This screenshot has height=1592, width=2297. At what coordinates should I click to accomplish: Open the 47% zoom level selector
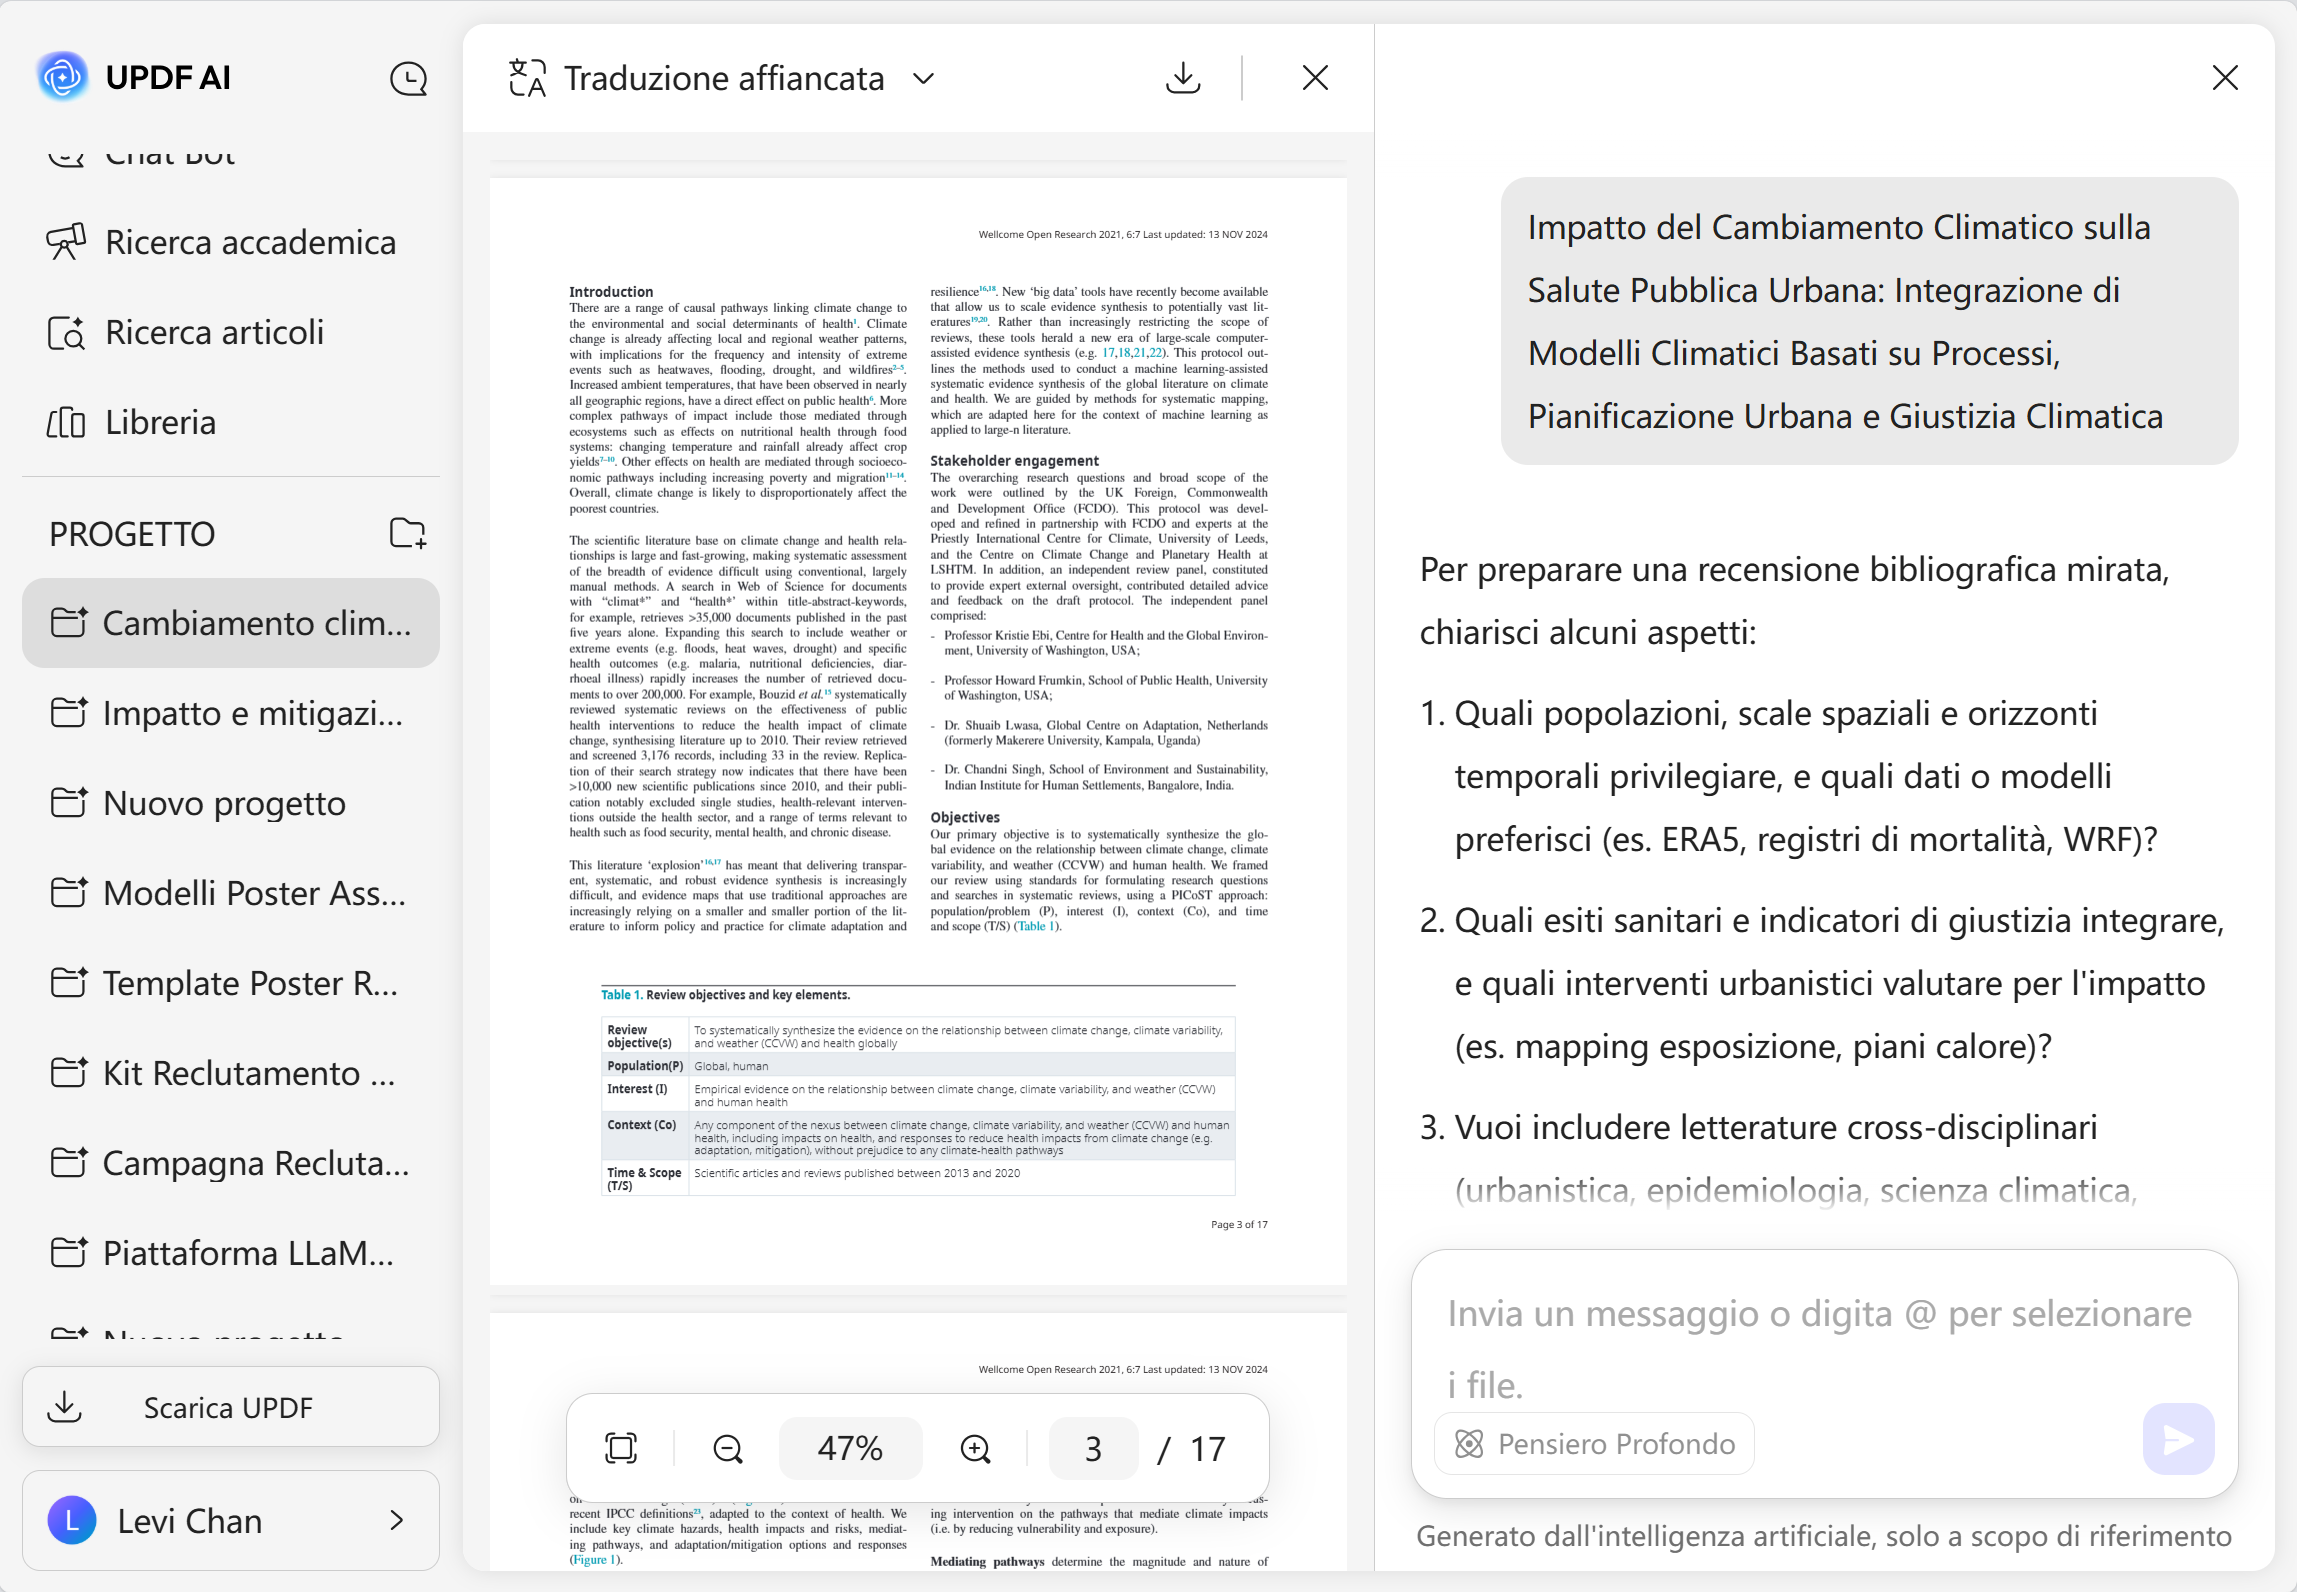tap(850, 1448)
